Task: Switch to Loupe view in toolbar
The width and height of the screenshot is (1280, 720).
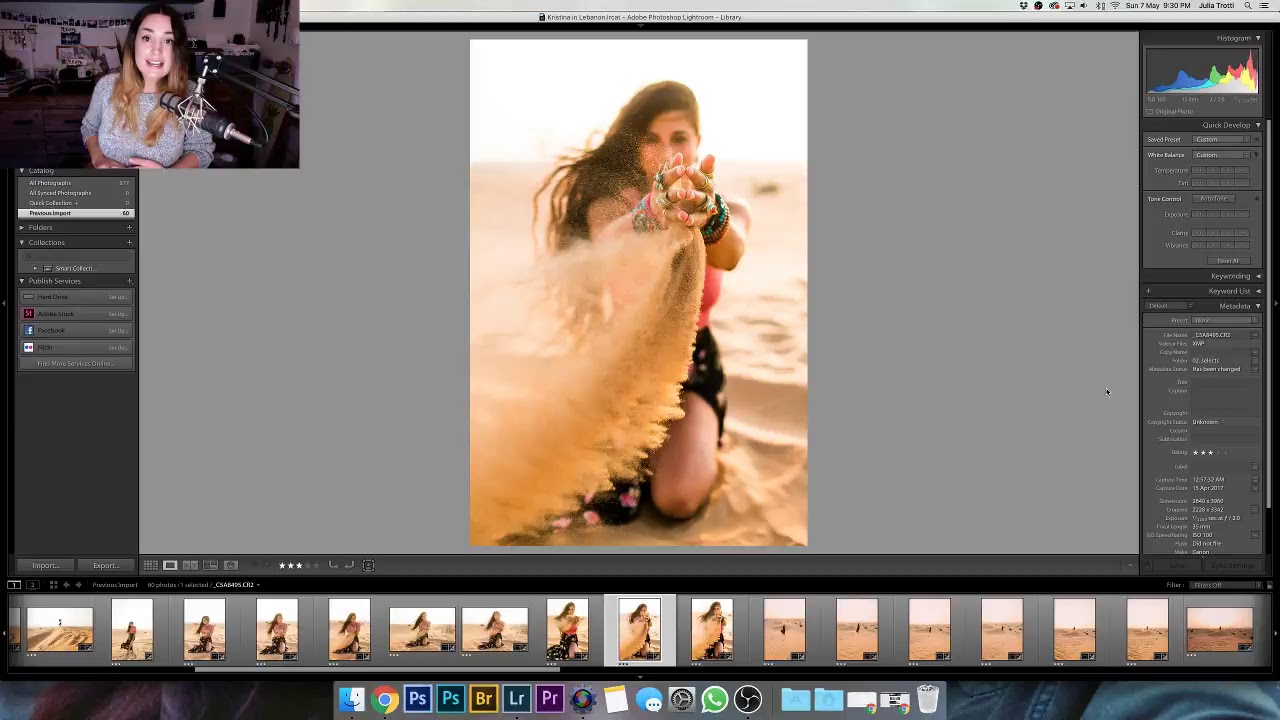Action: click(x=170, y=565)
